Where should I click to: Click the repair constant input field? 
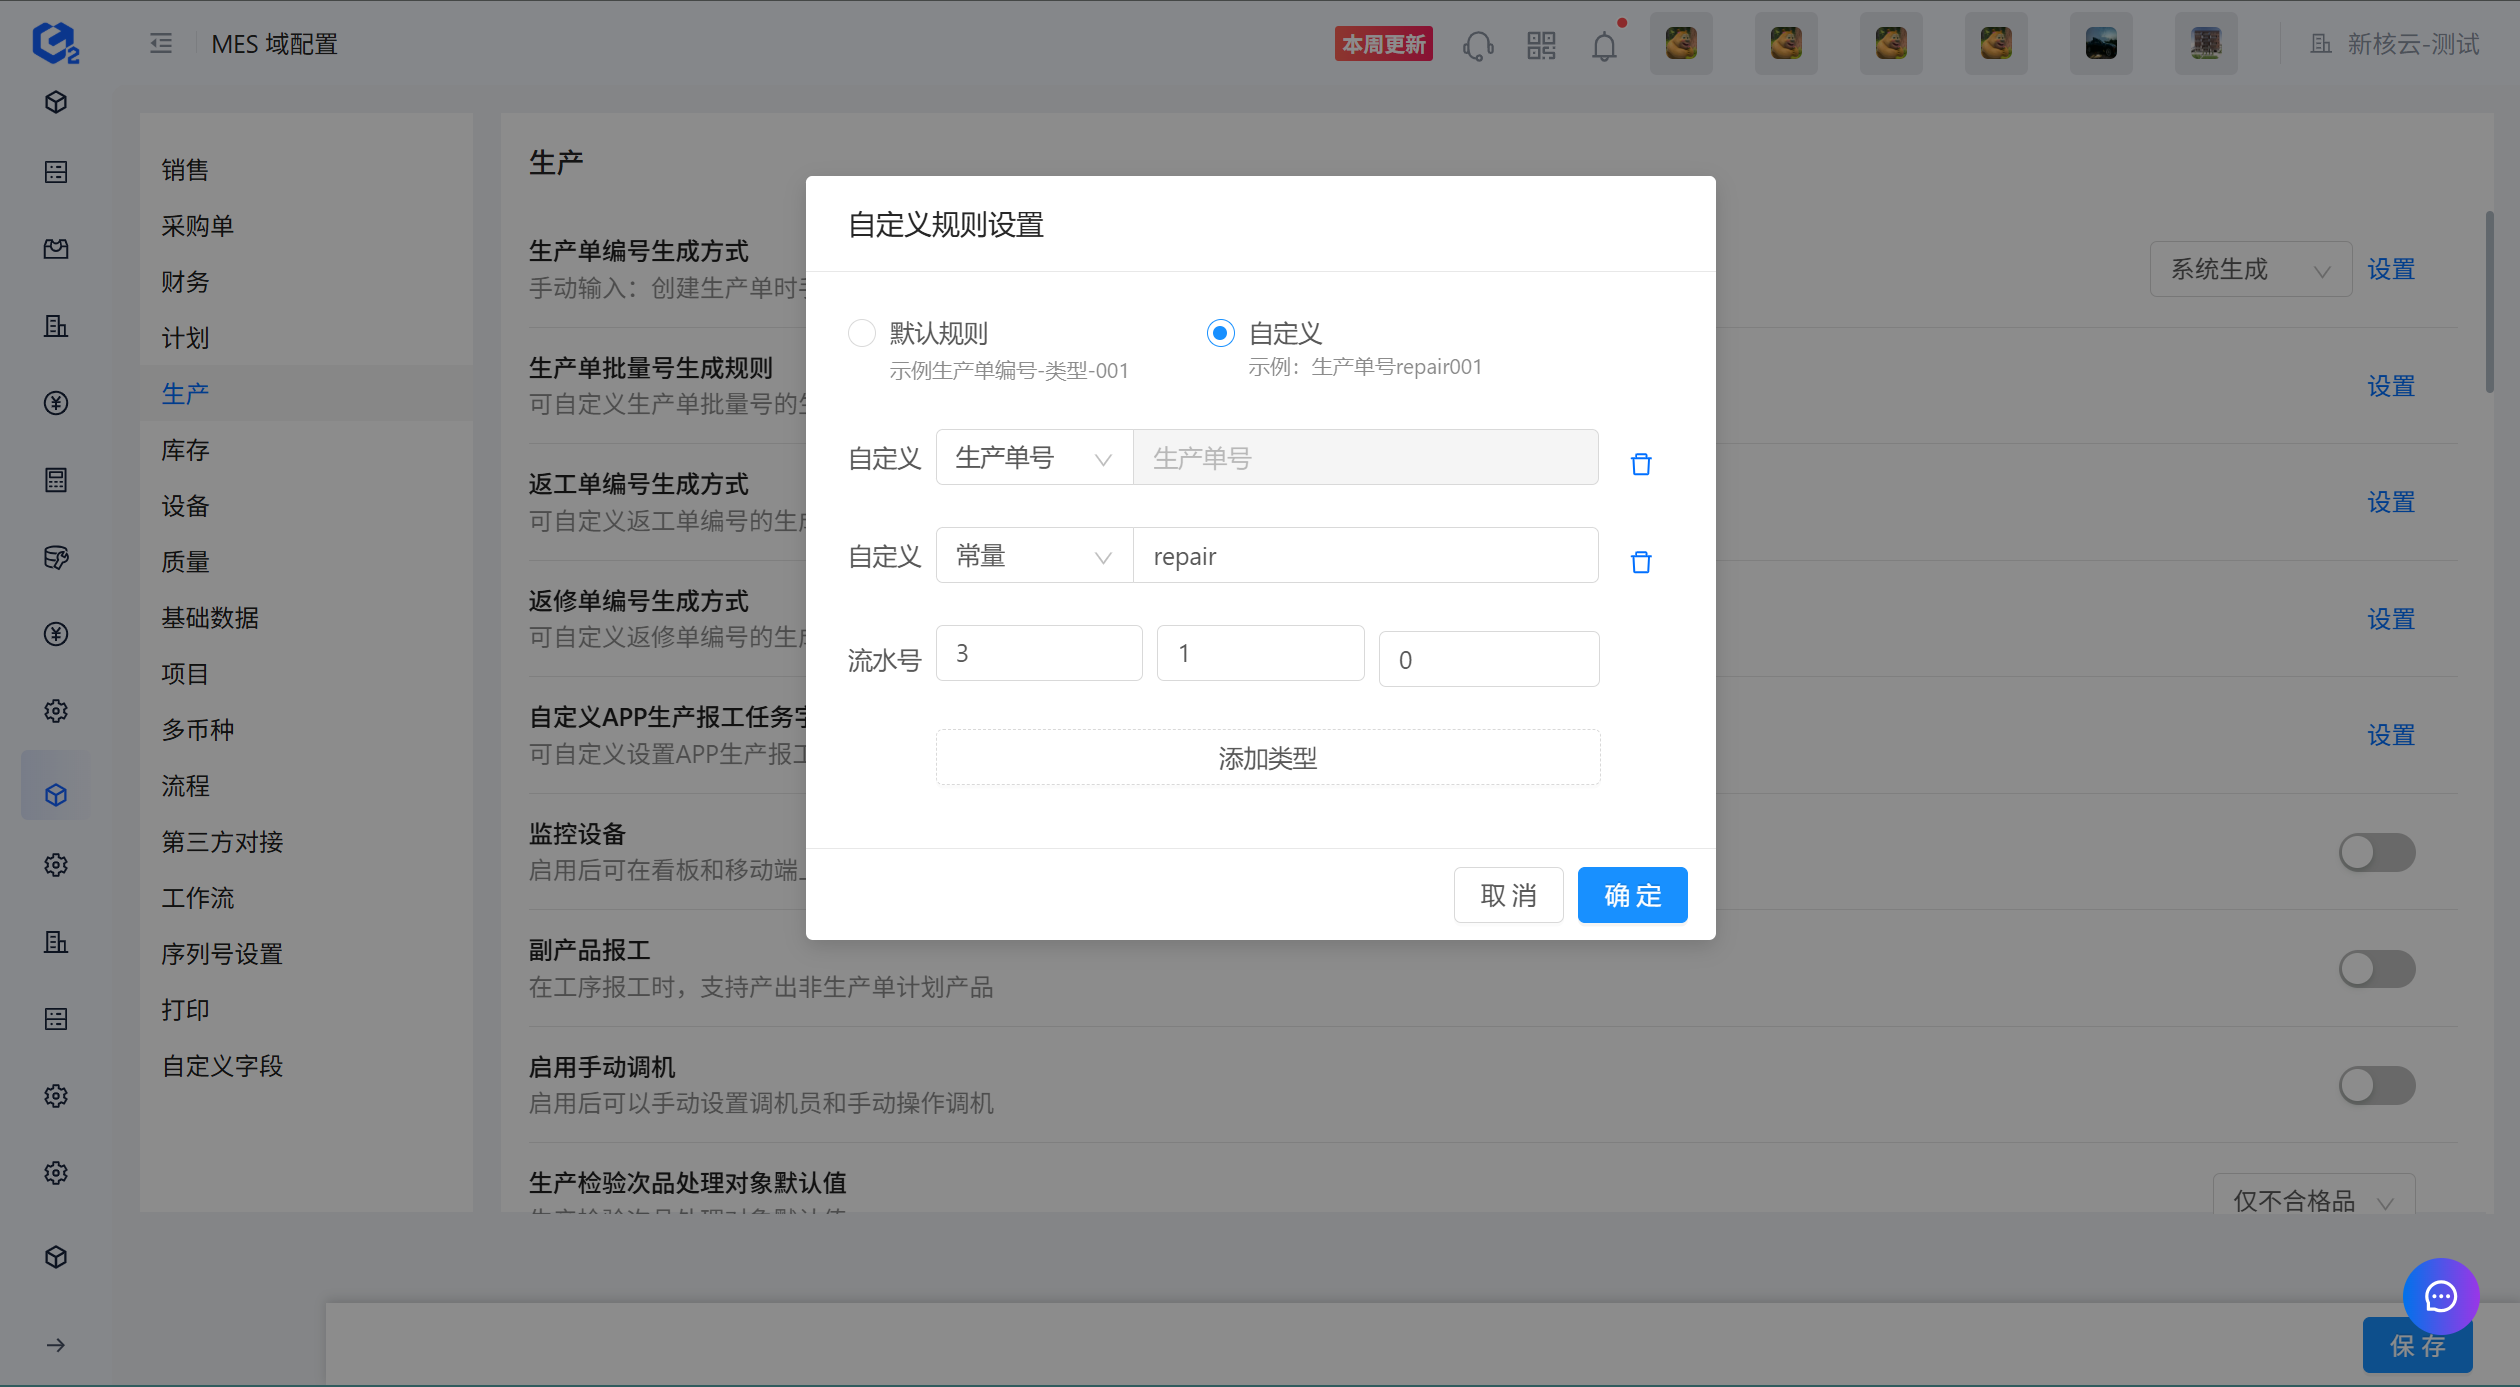pos(1365,556)
